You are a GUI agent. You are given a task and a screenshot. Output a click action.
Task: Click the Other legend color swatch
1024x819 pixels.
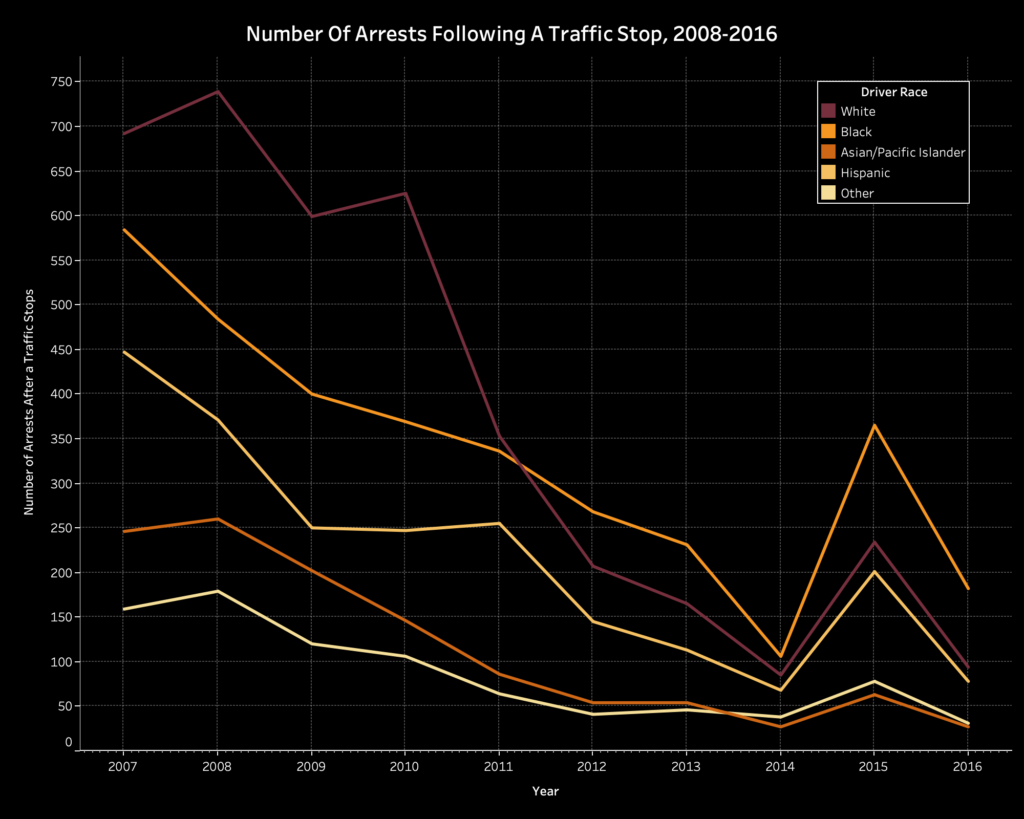pyautogui.click(x=828, y=193)
